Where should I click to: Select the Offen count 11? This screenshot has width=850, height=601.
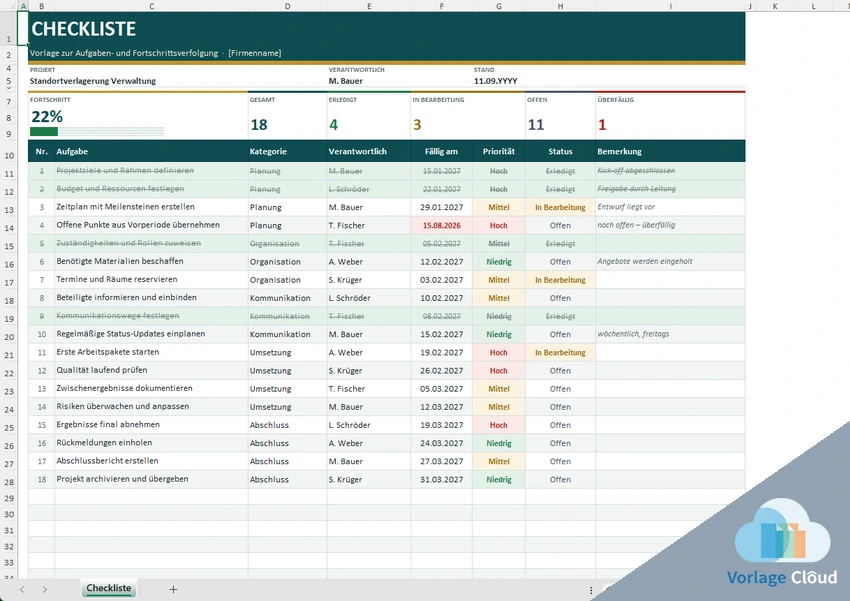536,125
